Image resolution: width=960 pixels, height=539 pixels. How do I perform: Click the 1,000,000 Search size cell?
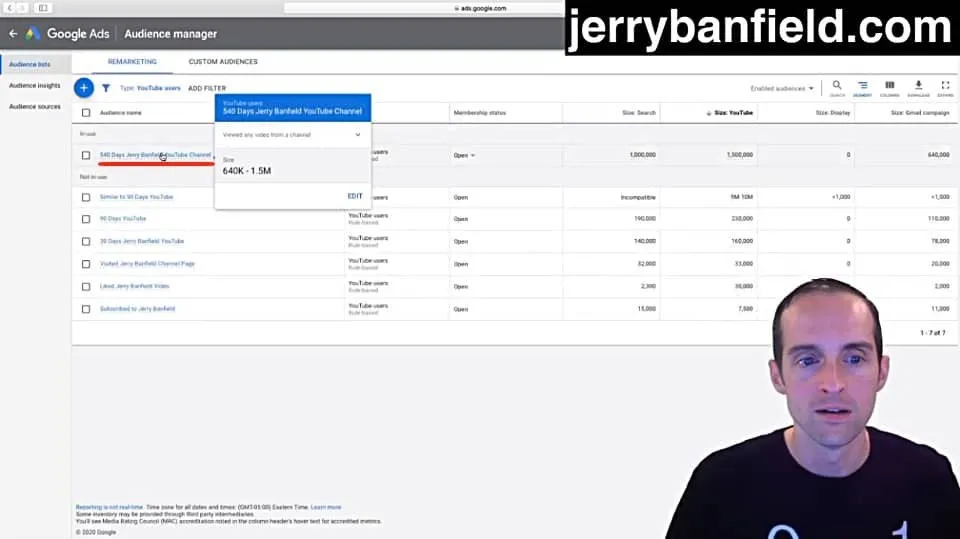point(642,155)
